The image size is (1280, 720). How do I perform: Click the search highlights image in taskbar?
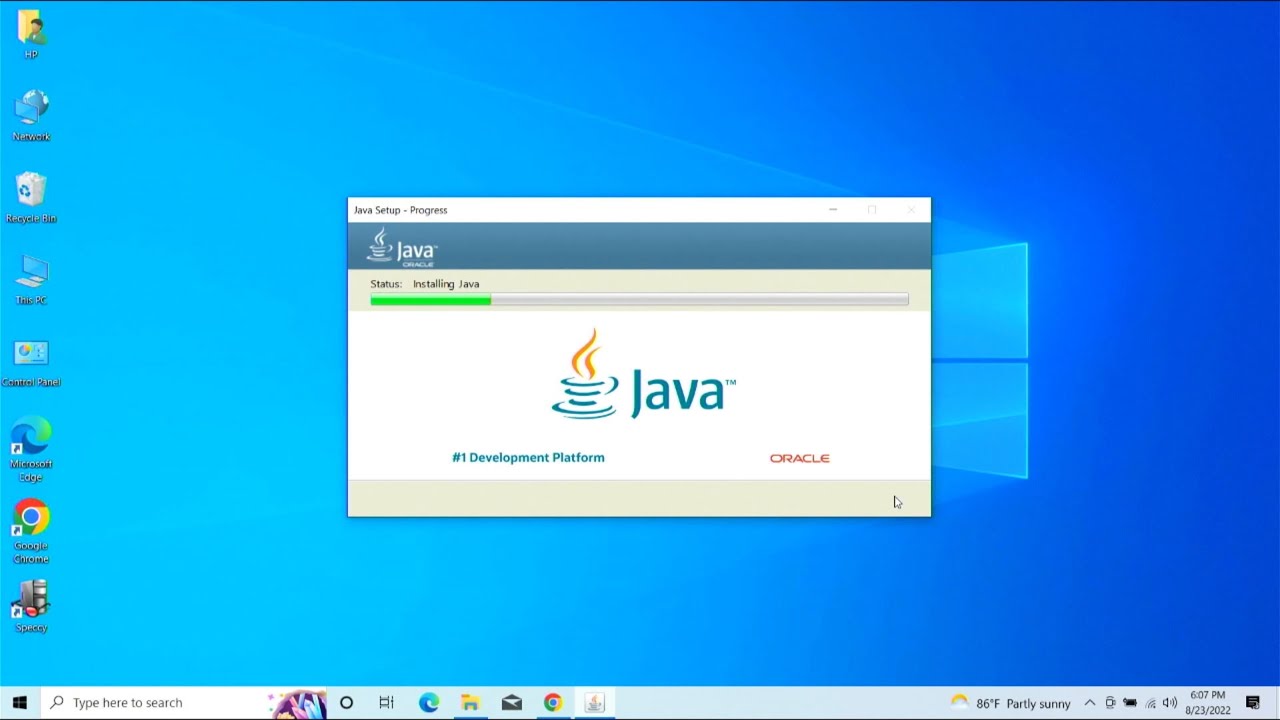tap(299, 703)
